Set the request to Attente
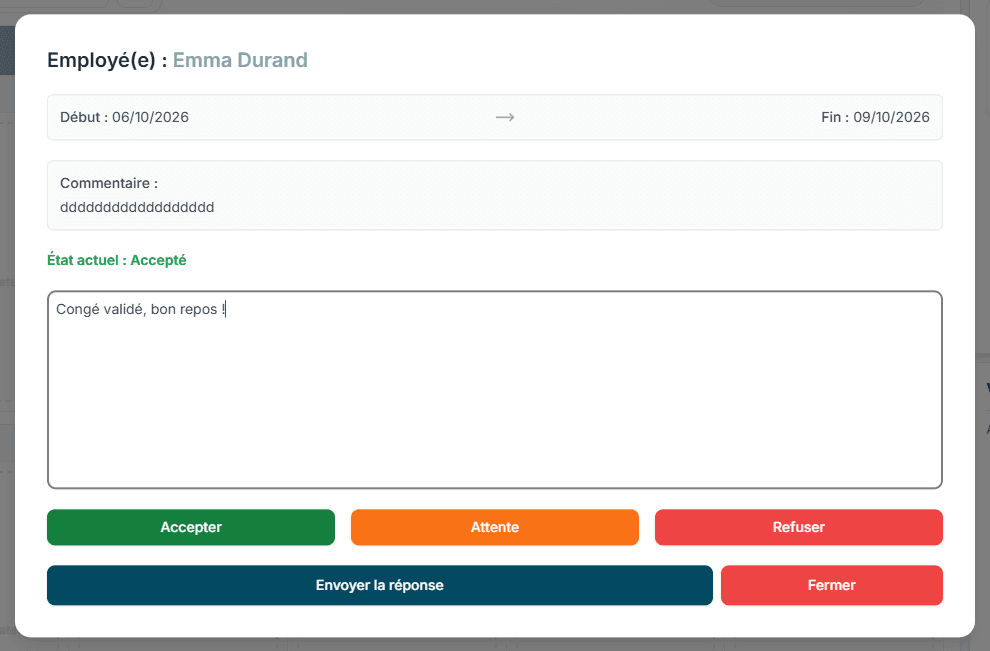Viewport: 990px width, 651px height. 494,527
